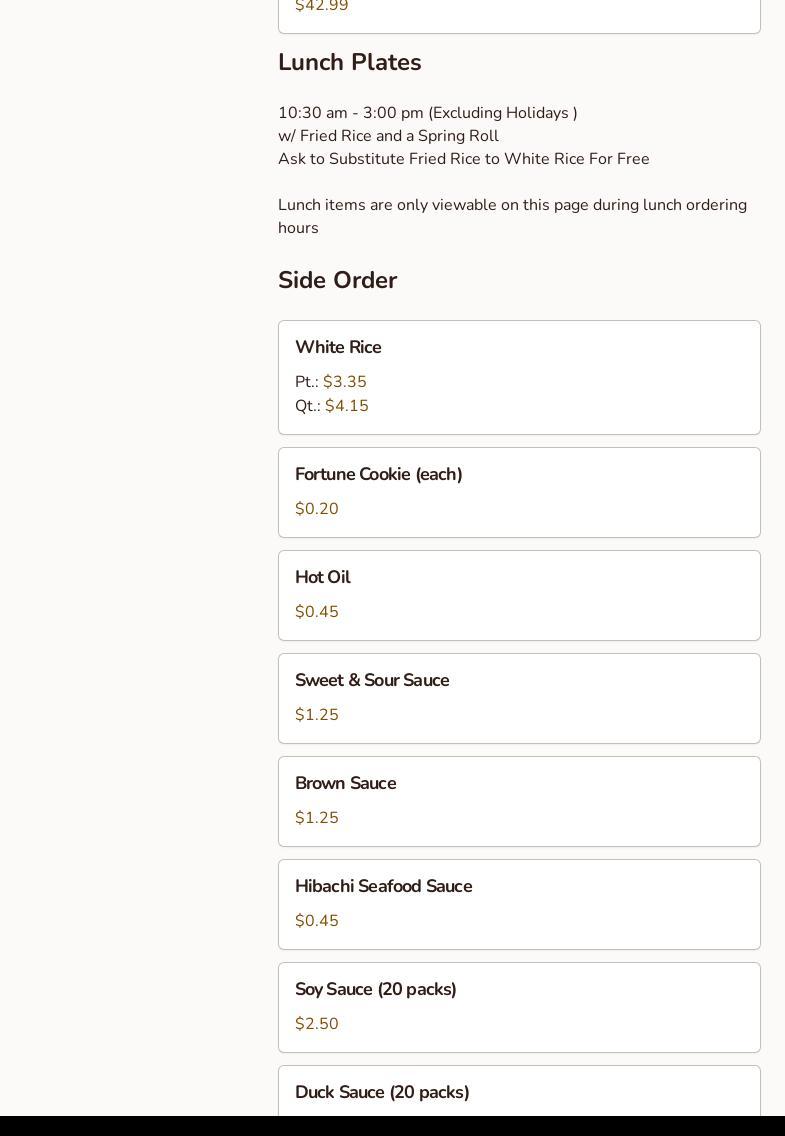Screen dimensions: 785x1136
Task: Click the Fortune Cookie $0.20 price
Action: pos(316,509)
